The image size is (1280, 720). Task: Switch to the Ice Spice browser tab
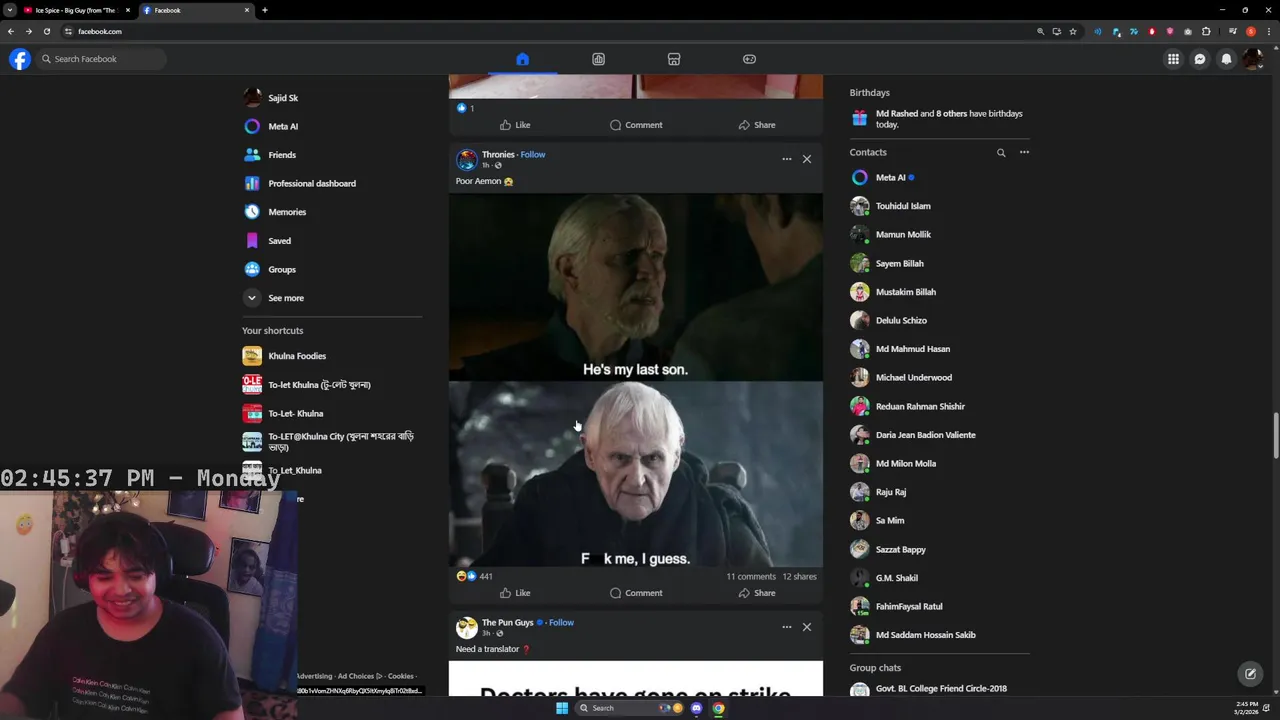[x=76, y=10]
